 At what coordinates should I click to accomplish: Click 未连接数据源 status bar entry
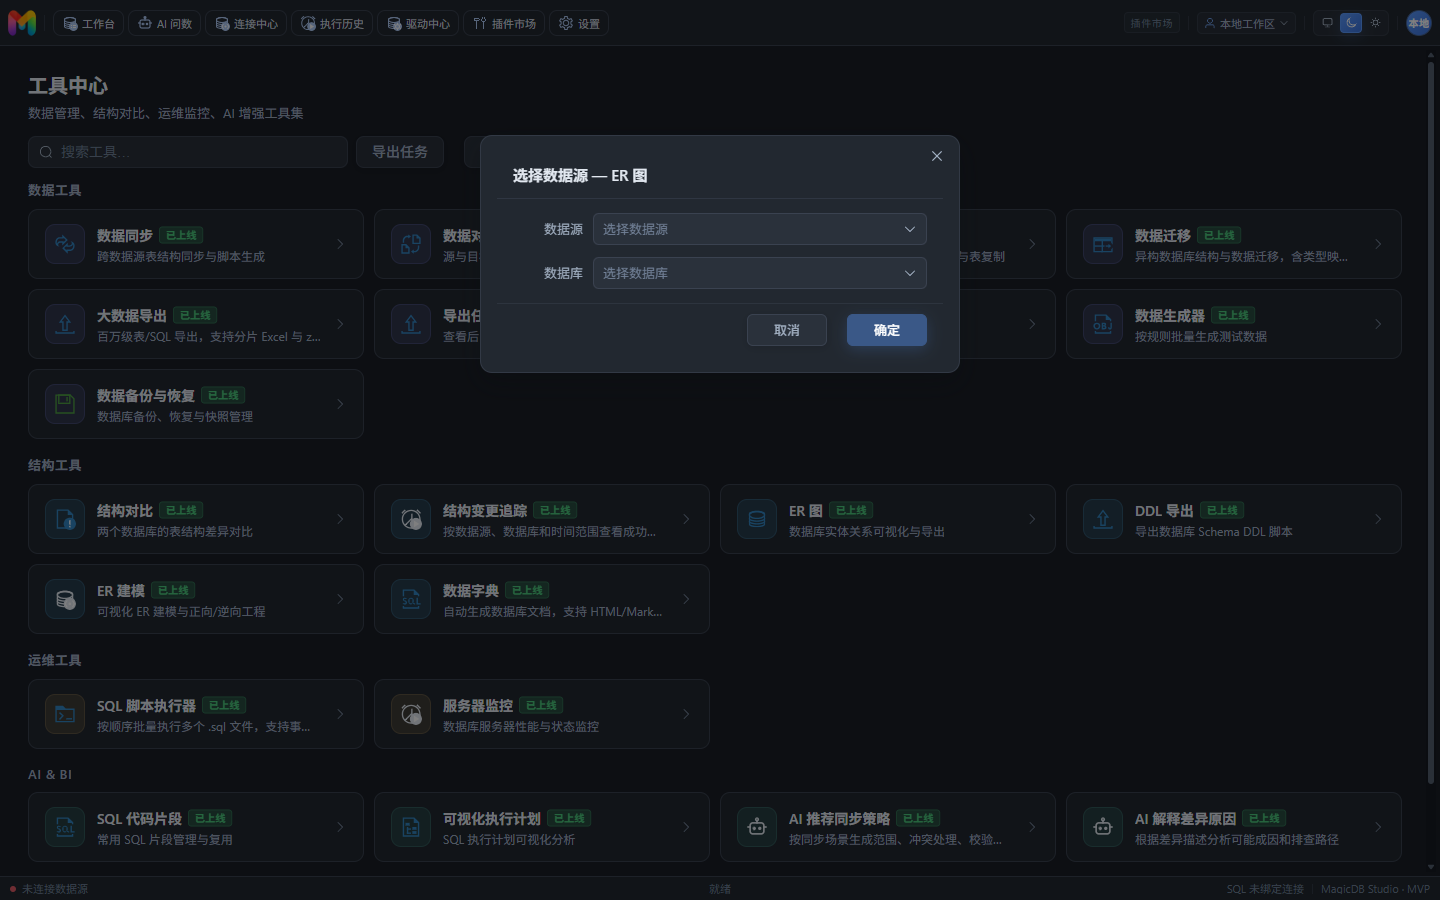(49, 889)
